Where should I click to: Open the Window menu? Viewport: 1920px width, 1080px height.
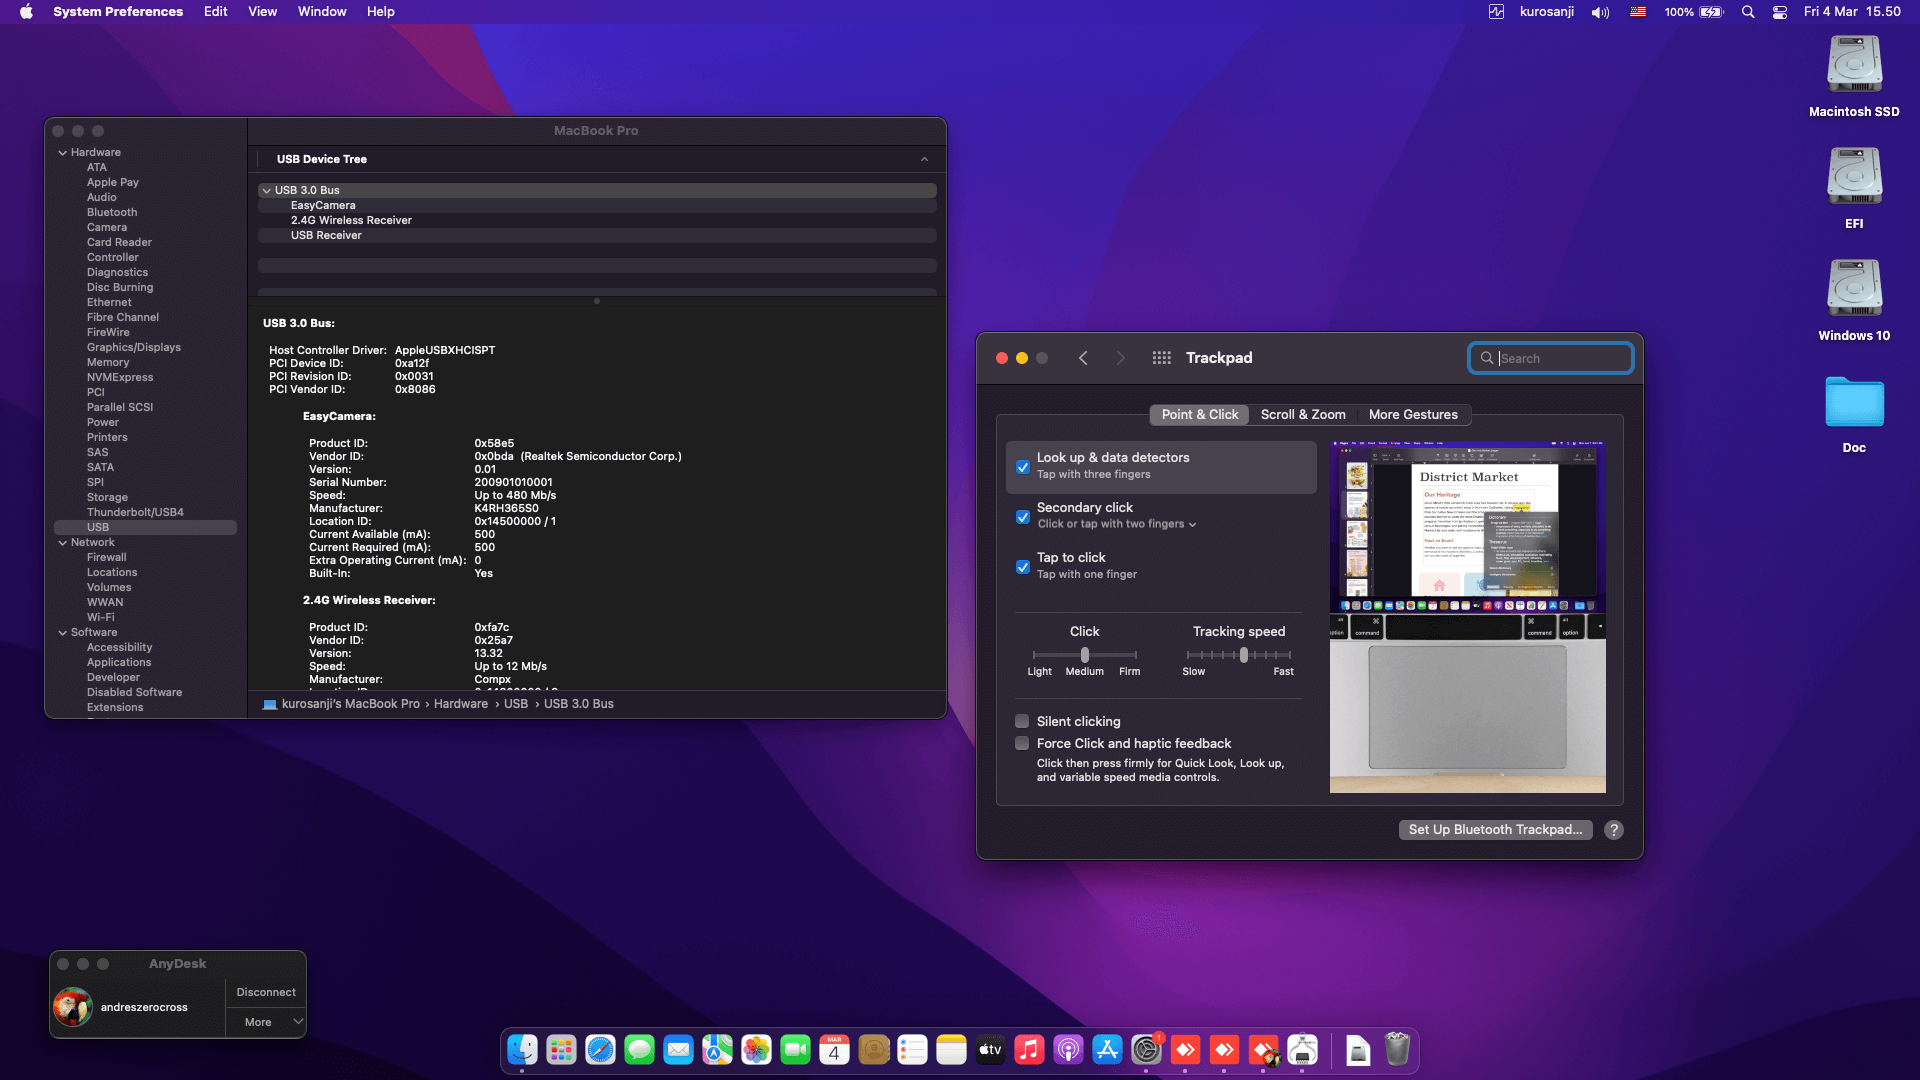[321, 11]
